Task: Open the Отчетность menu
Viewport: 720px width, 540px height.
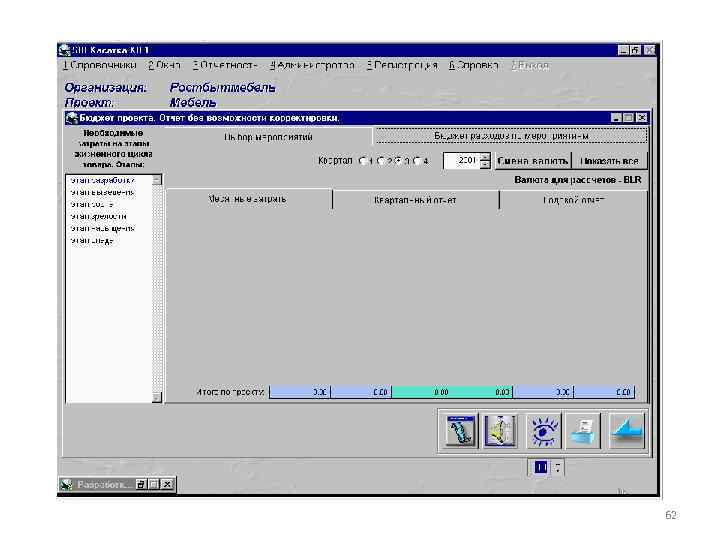Action: click(x=225, y=66)
